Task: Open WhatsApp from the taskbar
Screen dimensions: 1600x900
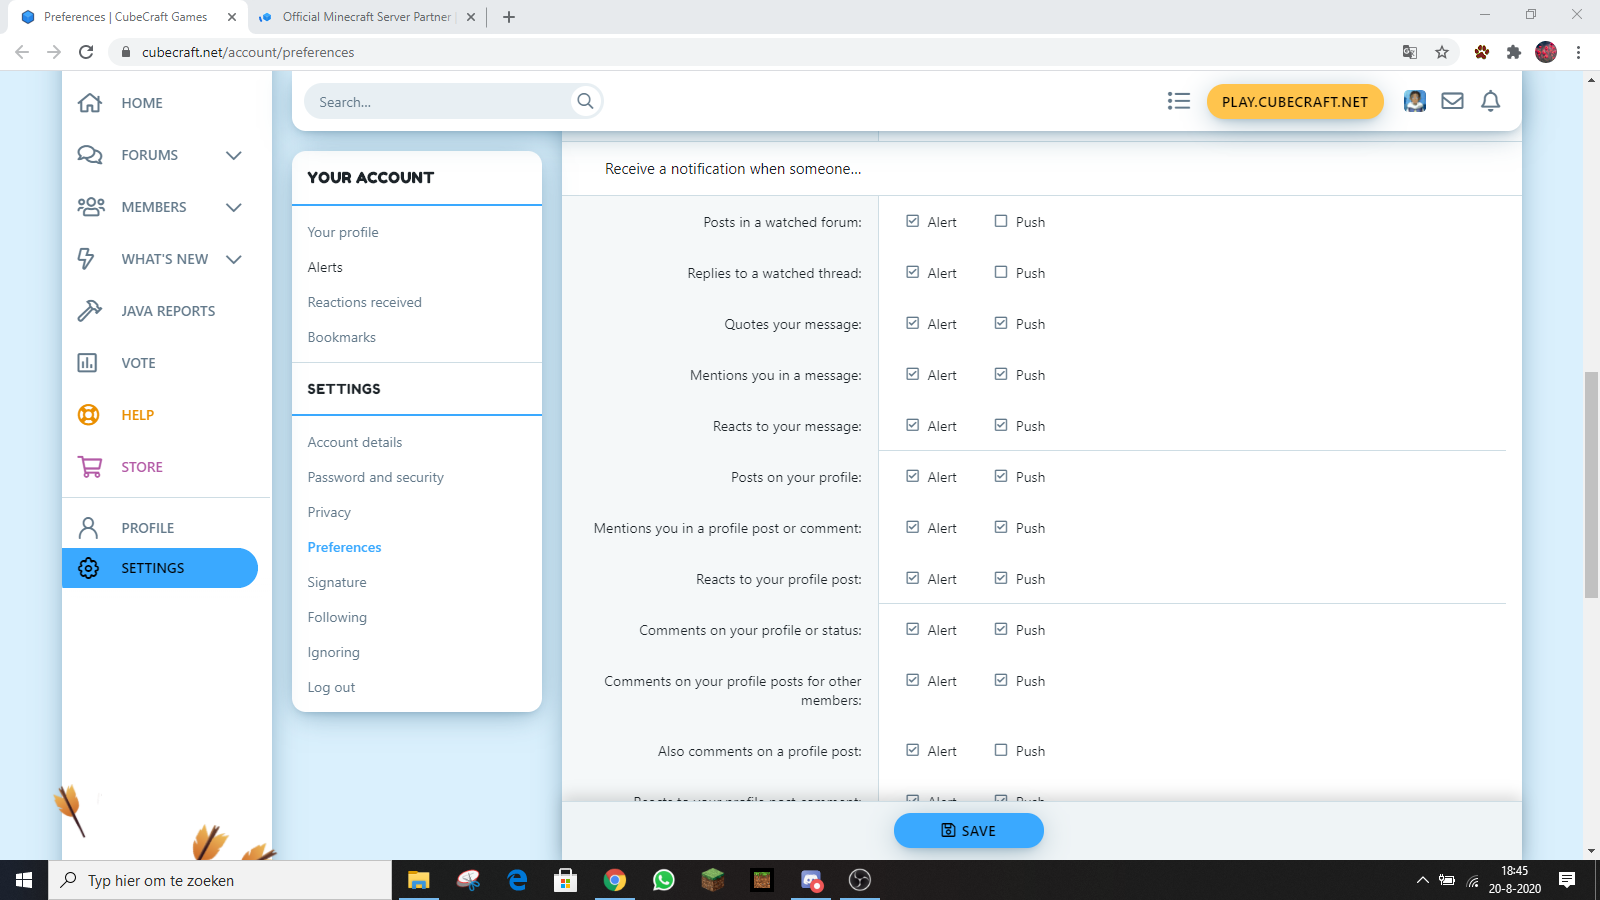Action: pyautogui.click(x=663, y=880)
